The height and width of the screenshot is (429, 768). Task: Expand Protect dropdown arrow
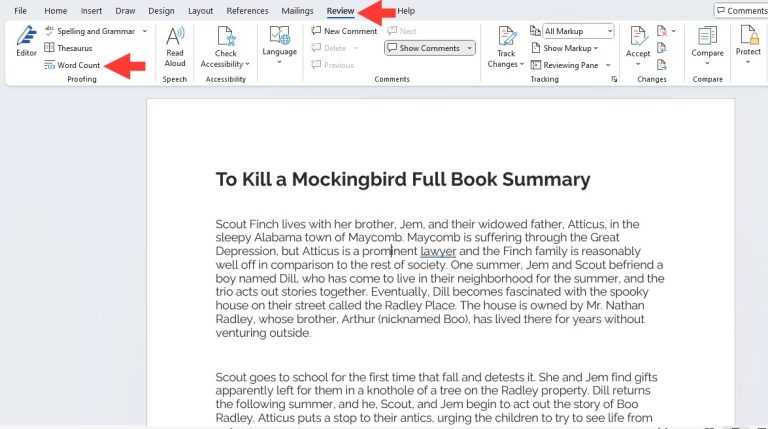coord(748,62)
